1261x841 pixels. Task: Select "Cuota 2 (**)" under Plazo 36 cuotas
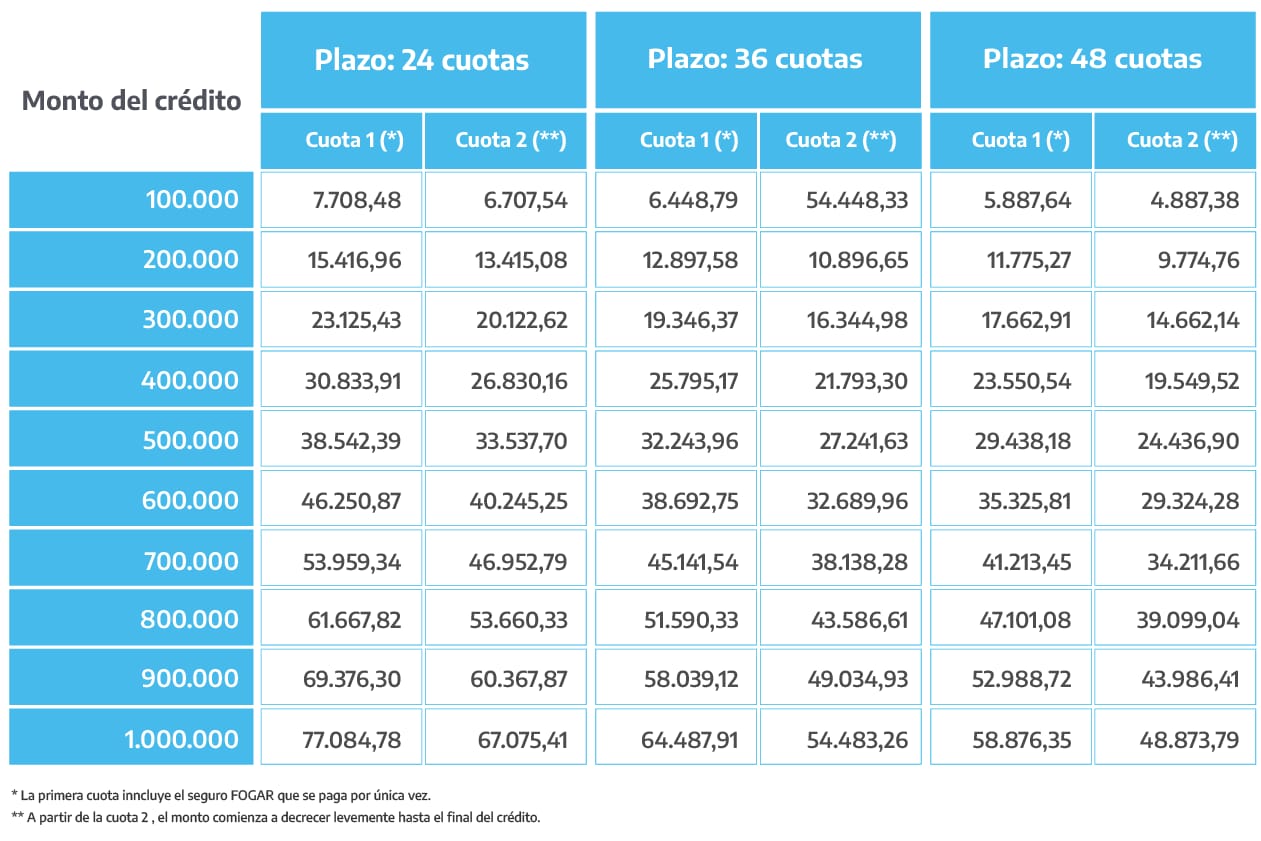pos(840,140)
